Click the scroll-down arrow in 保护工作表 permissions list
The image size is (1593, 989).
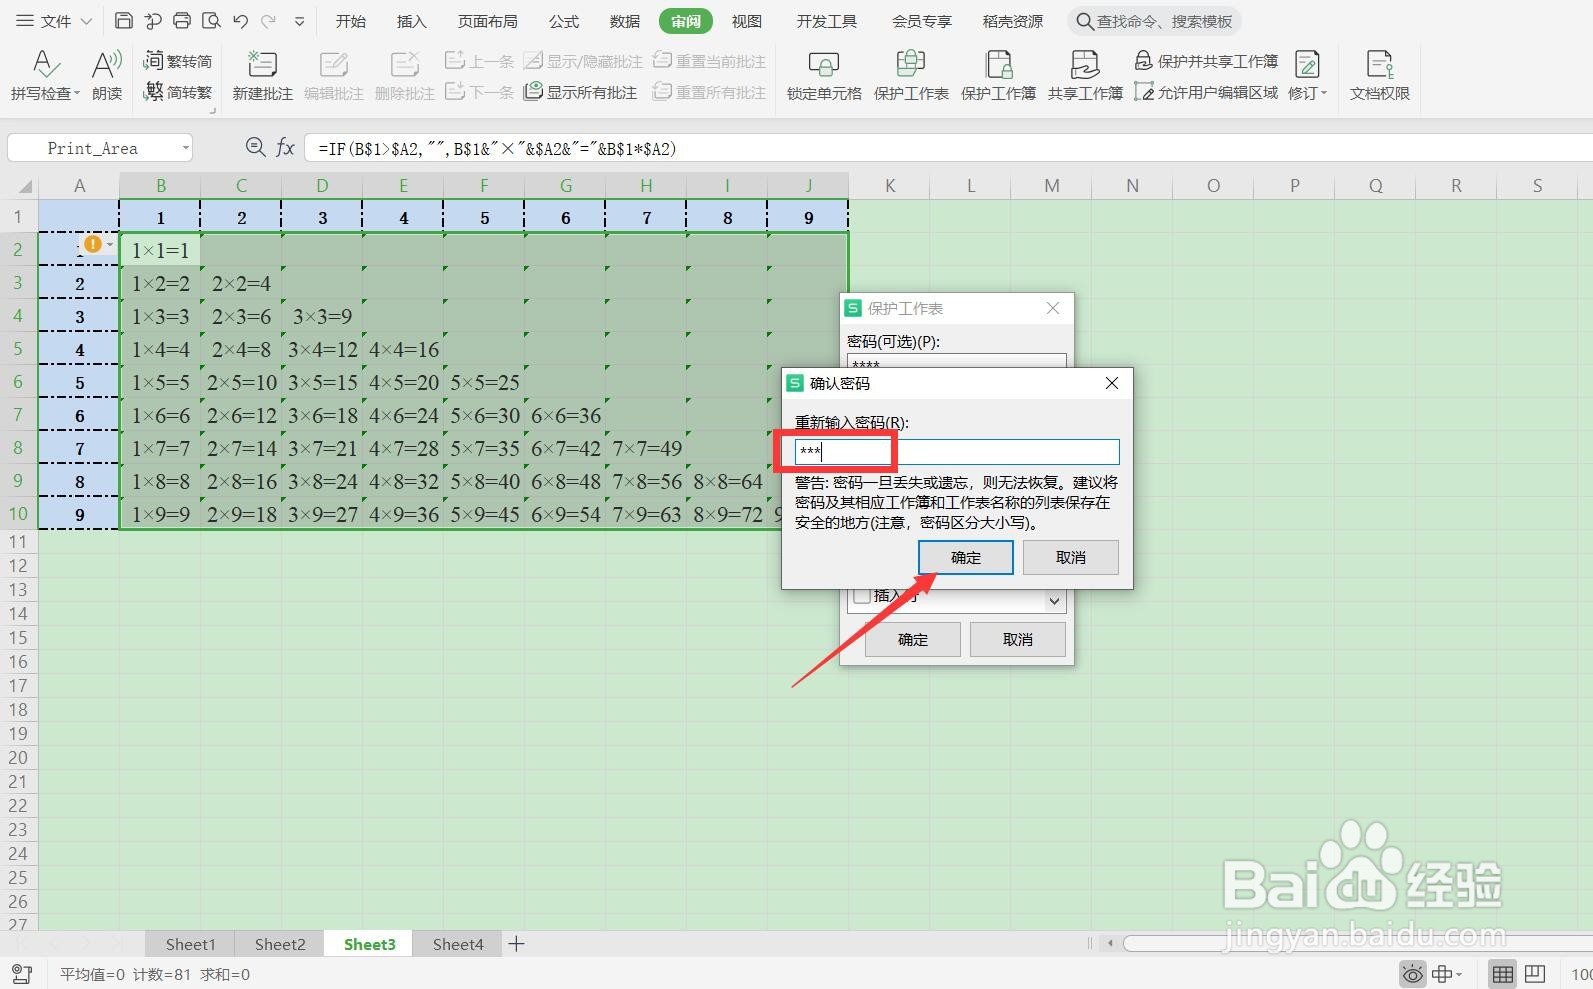[1054, 600]
